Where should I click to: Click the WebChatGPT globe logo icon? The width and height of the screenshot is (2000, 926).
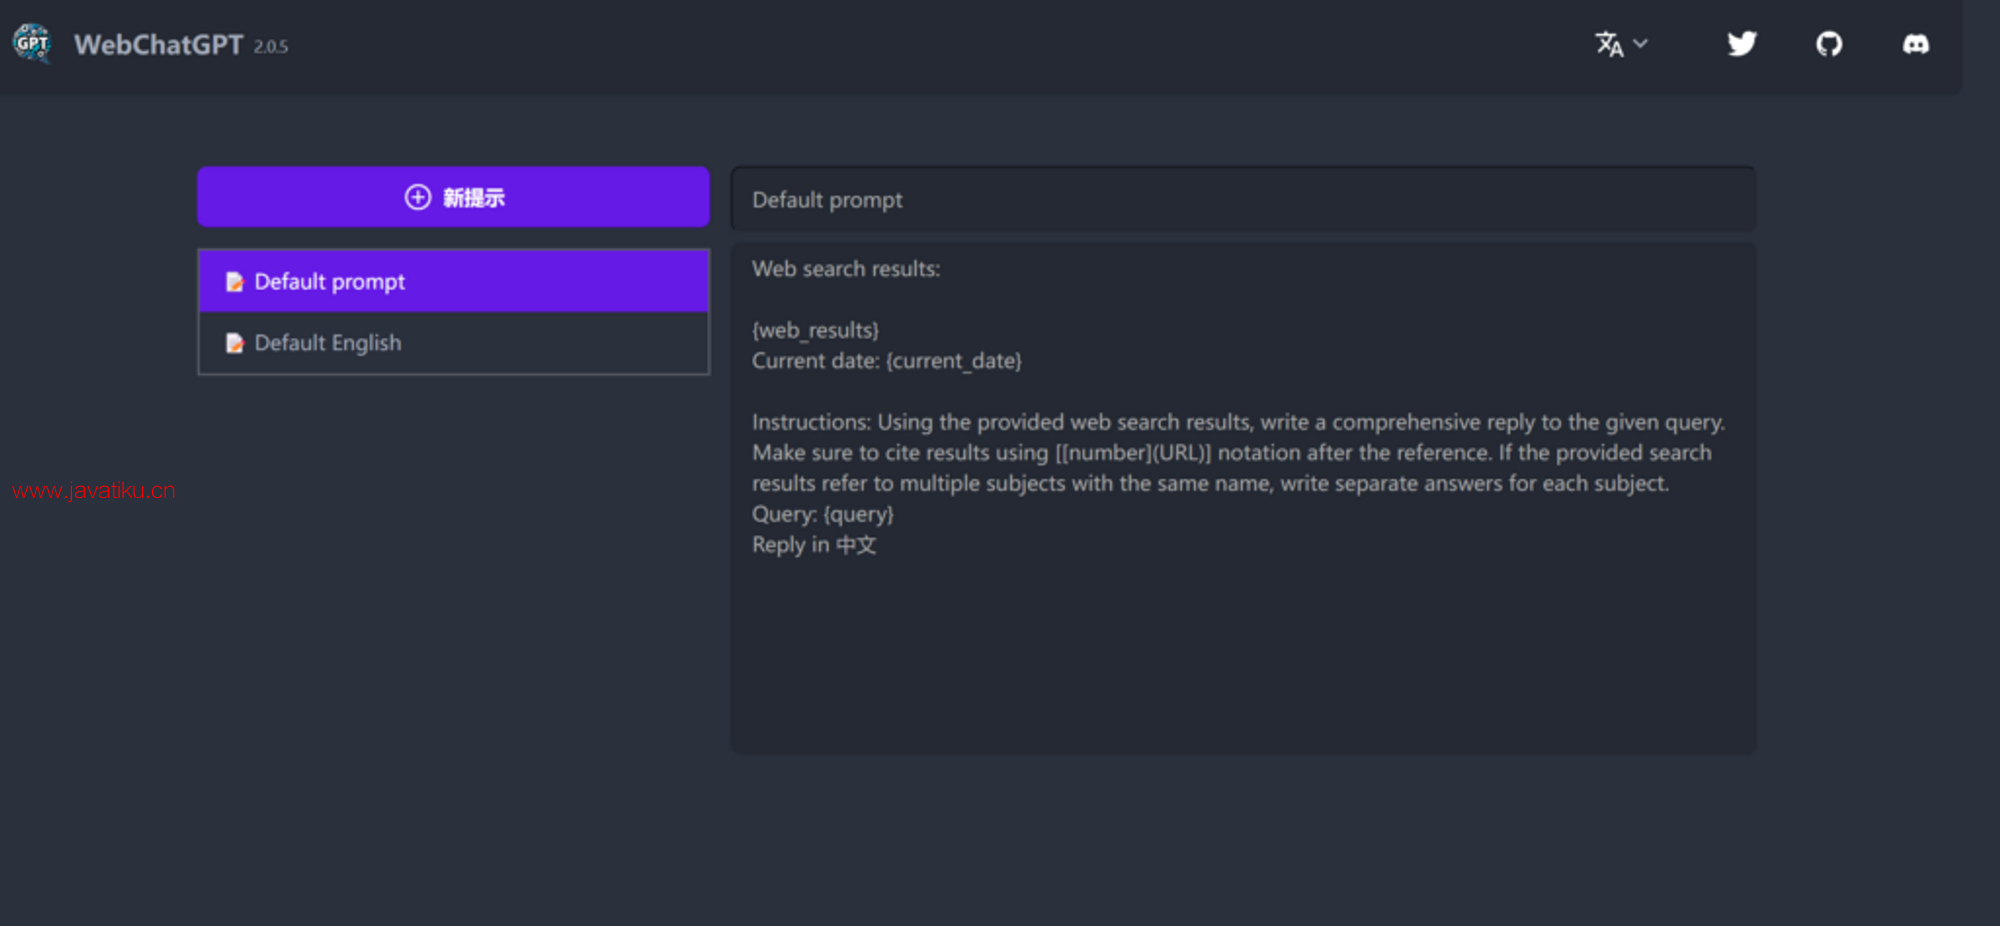pyautogui.click(x=32, y=43)
